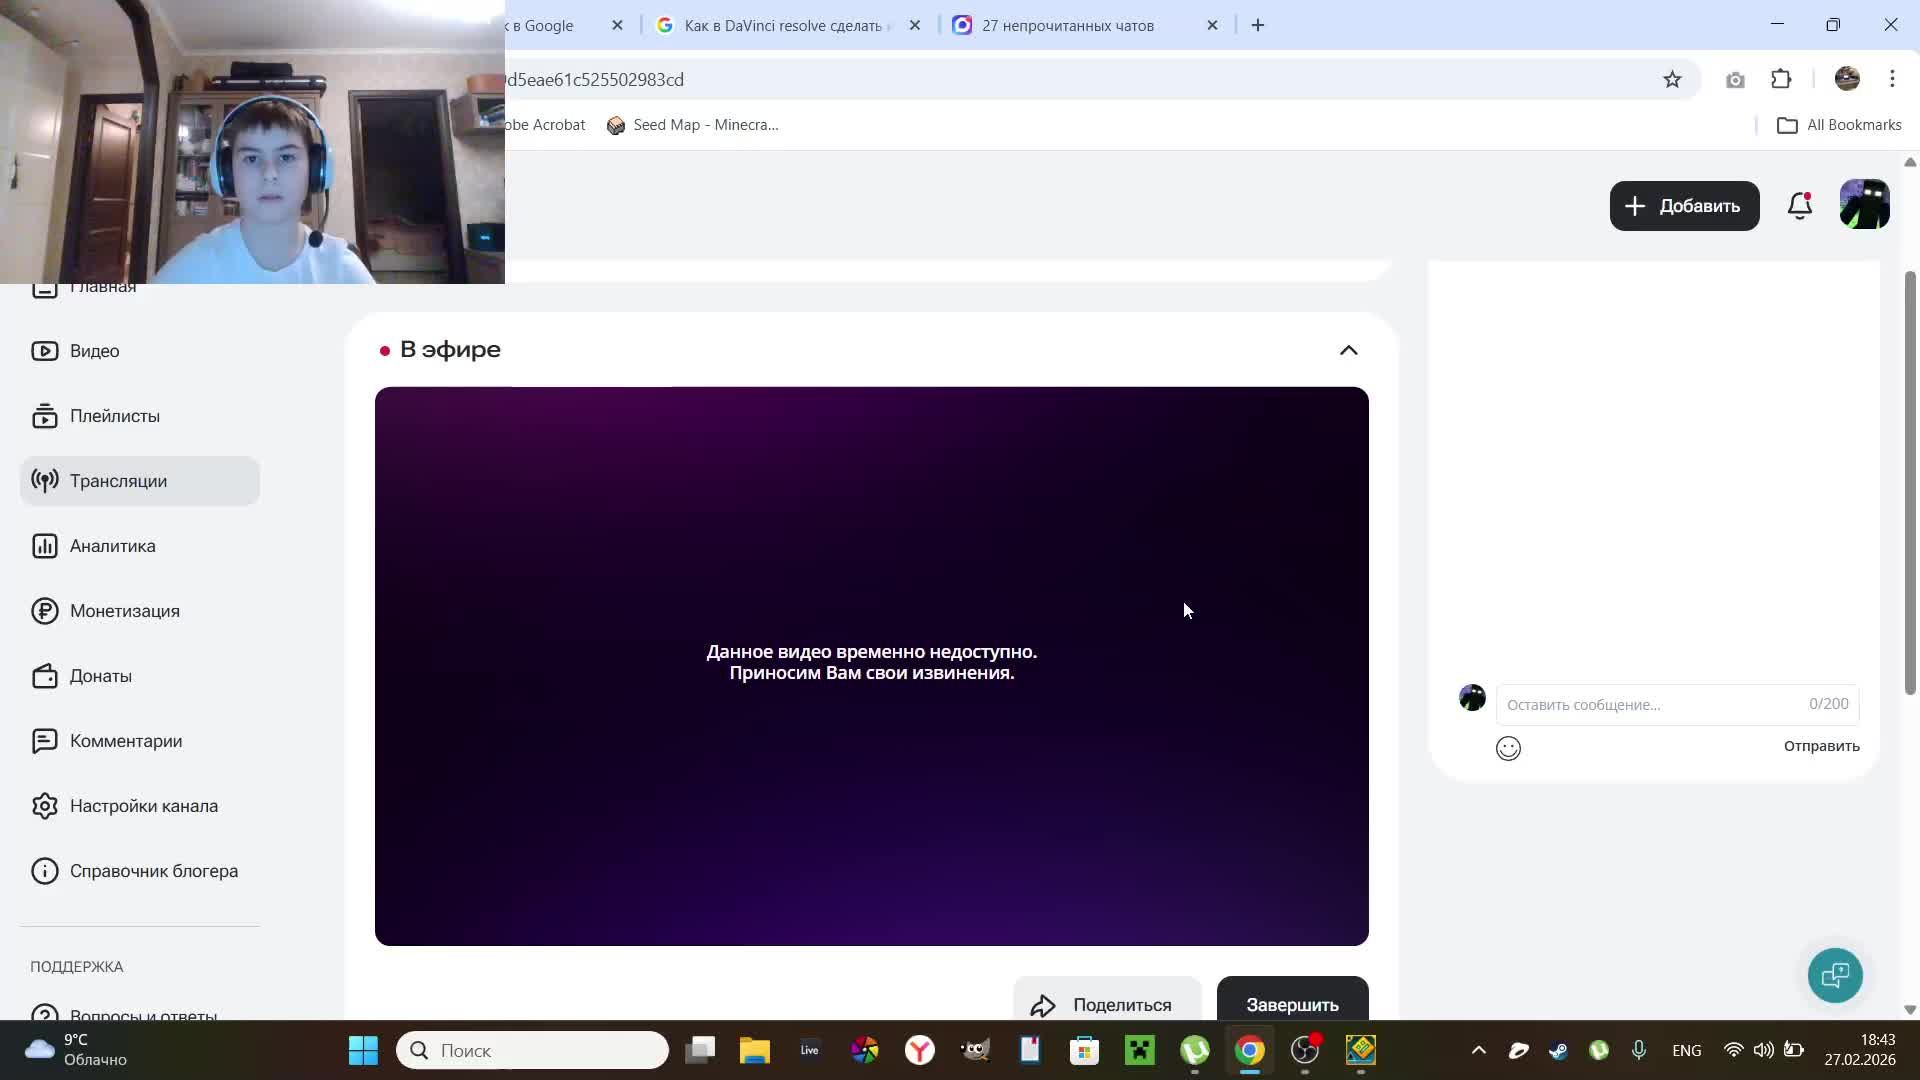Select Трансляции in the sidebar menu
This screenshot has height=1080, width=1920.
[x=118, y=481]
